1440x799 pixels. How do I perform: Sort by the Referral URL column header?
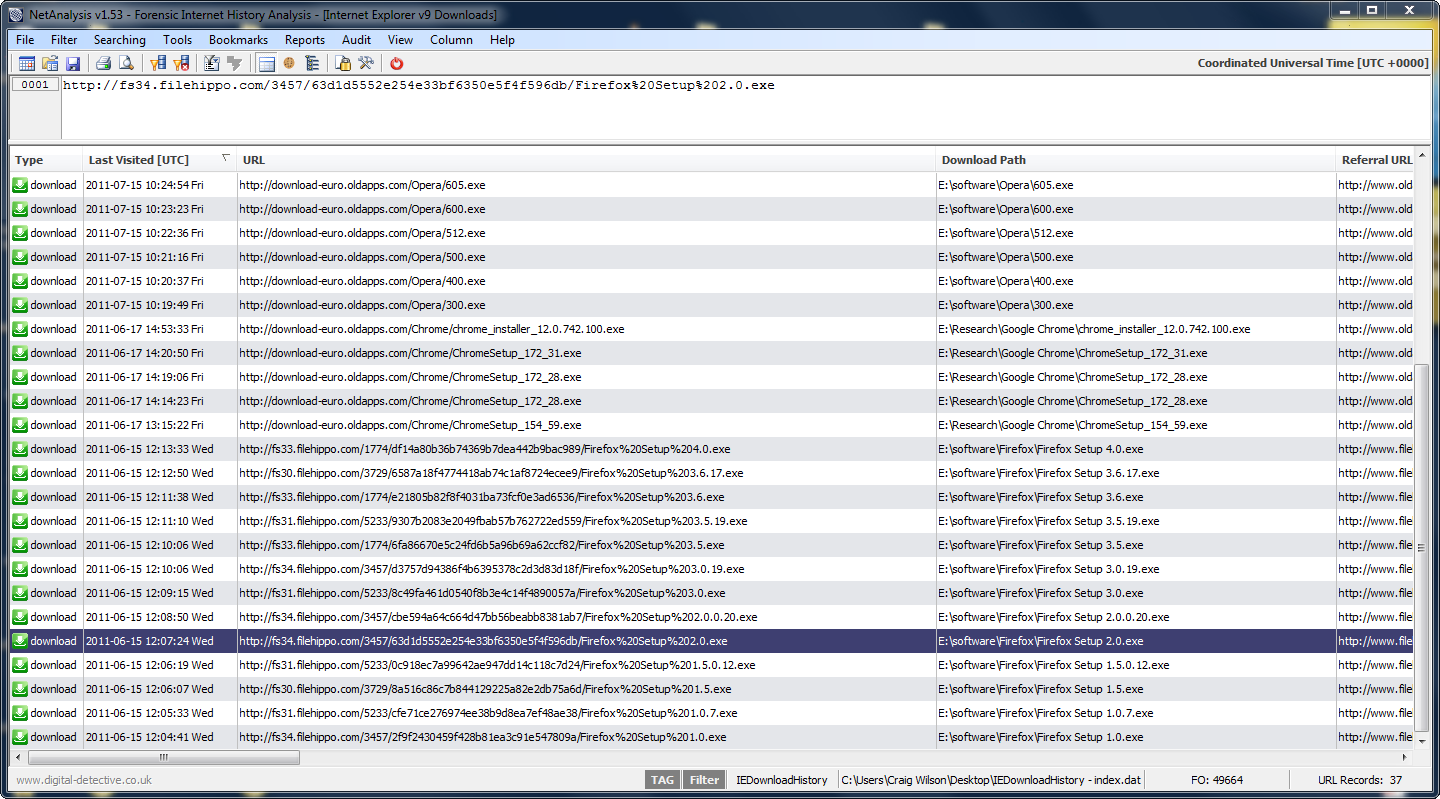[1377, 160]
